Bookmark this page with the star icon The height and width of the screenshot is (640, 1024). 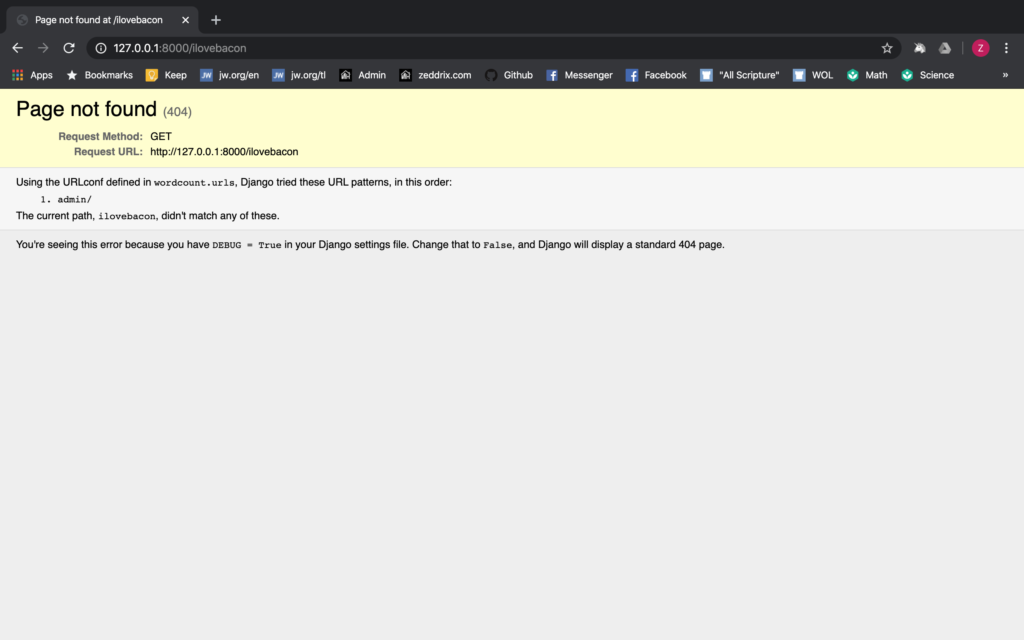tap(887, 48)
